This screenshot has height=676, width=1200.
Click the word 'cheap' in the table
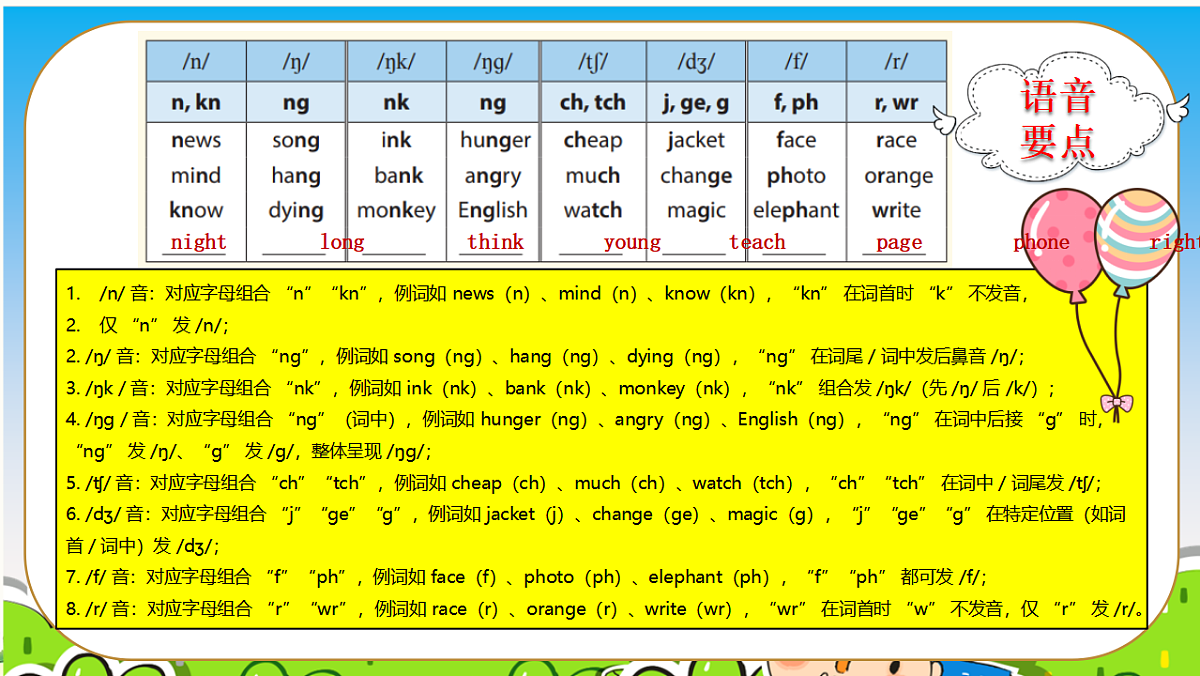point(593,141)
